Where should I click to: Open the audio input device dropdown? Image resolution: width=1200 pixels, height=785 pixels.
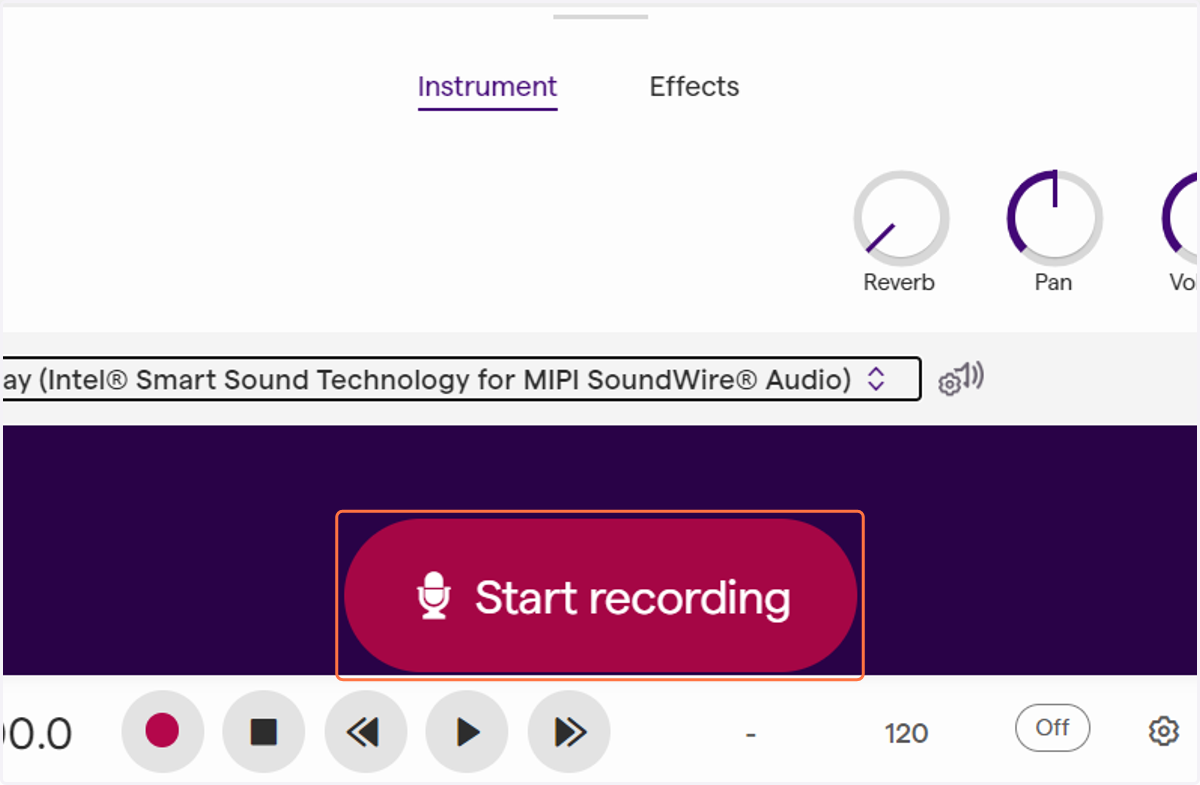click(x=461, y=379)
